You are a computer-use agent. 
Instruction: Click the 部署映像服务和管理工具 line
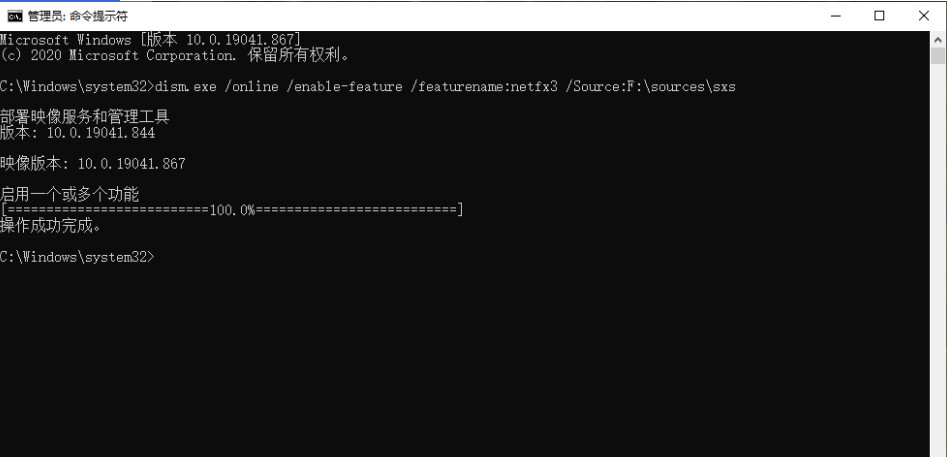pos(85,117)
